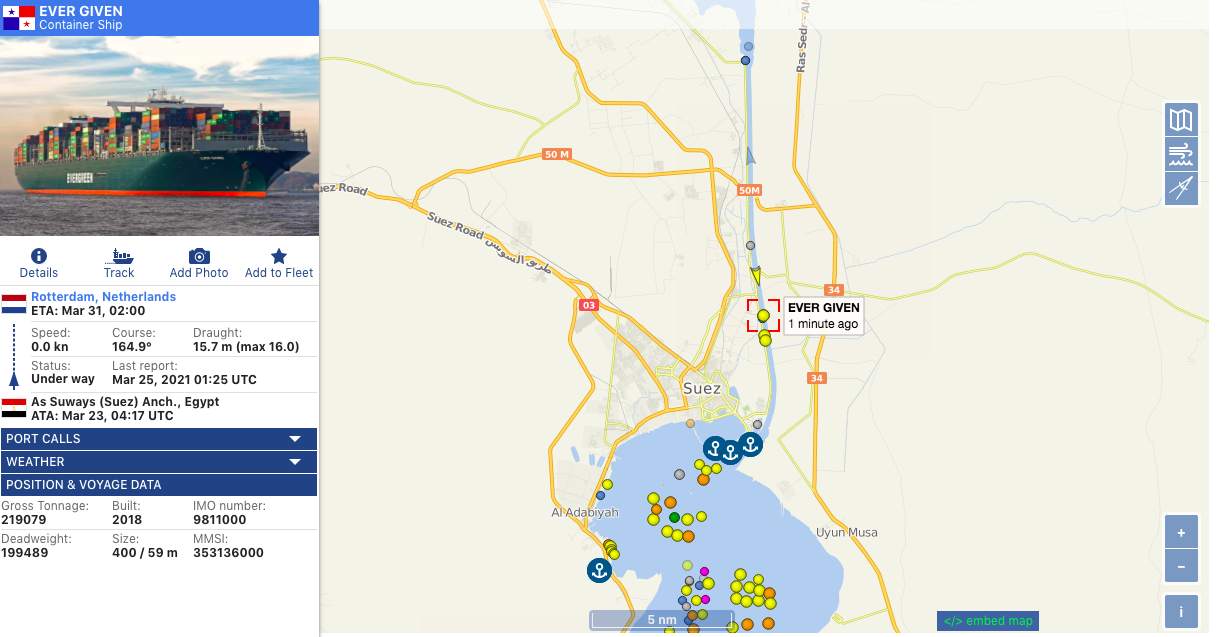Click the EVER GIVEN map label tooltip
Screen dimensions: 1219x637
coord(823,315)
